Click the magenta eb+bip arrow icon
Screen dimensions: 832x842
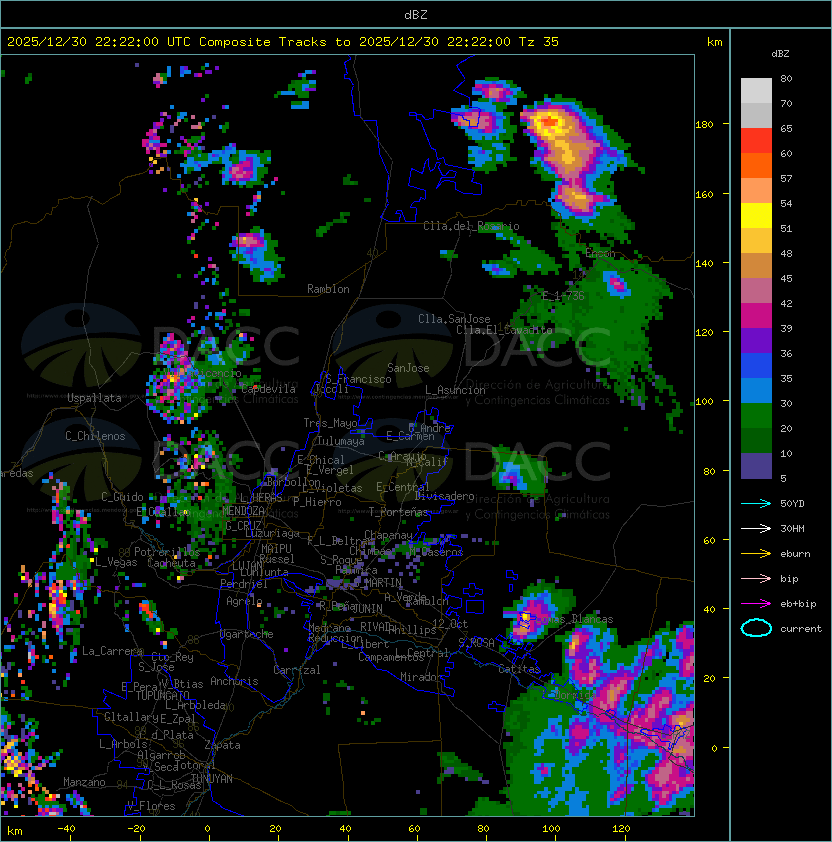756,604
